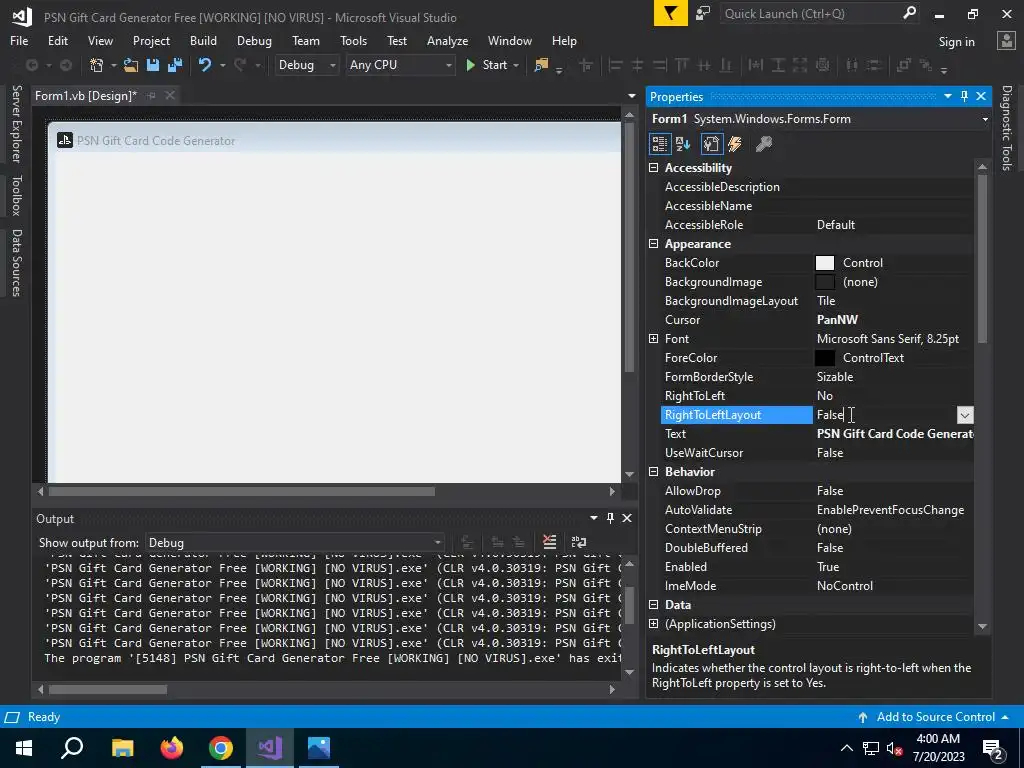Pin the Output panel with the pushpin
Viewport: 1024px width, 768px height.
coord(610,518)
